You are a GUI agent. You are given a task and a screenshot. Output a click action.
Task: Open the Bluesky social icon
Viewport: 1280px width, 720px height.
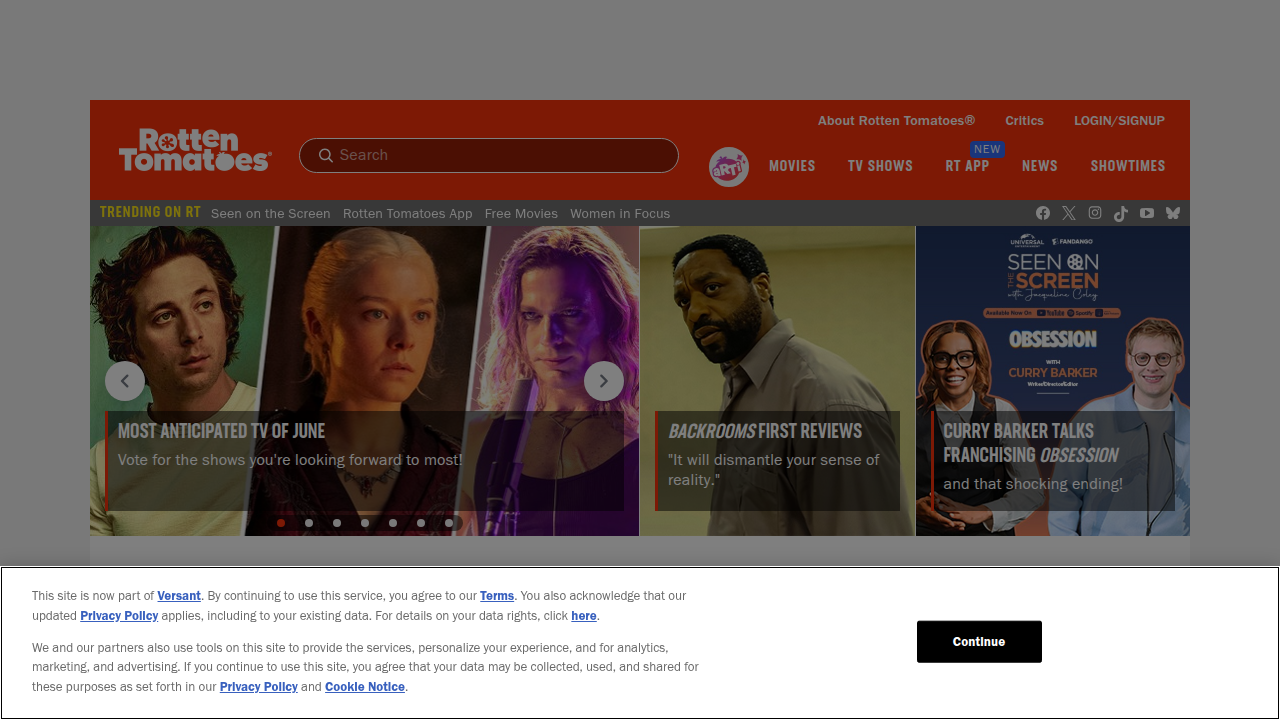[1173, 213]
